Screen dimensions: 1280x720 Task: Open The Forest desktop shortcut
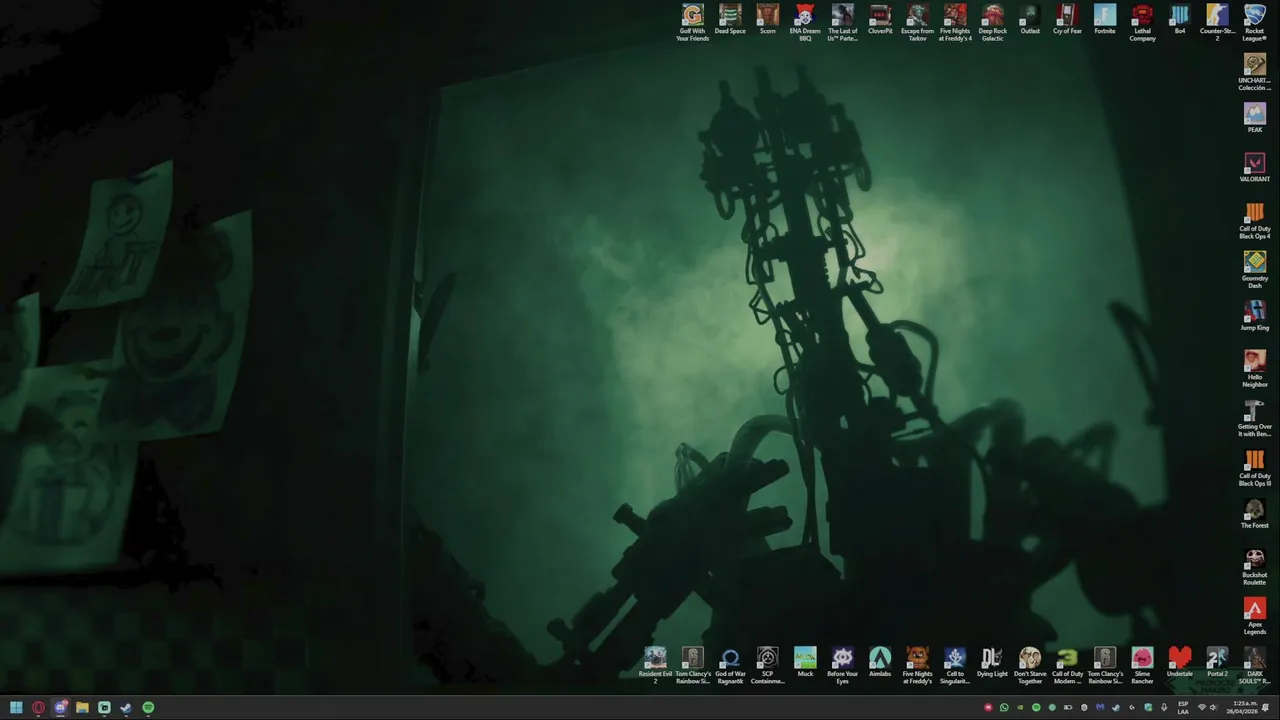[x=1255, y=514]
